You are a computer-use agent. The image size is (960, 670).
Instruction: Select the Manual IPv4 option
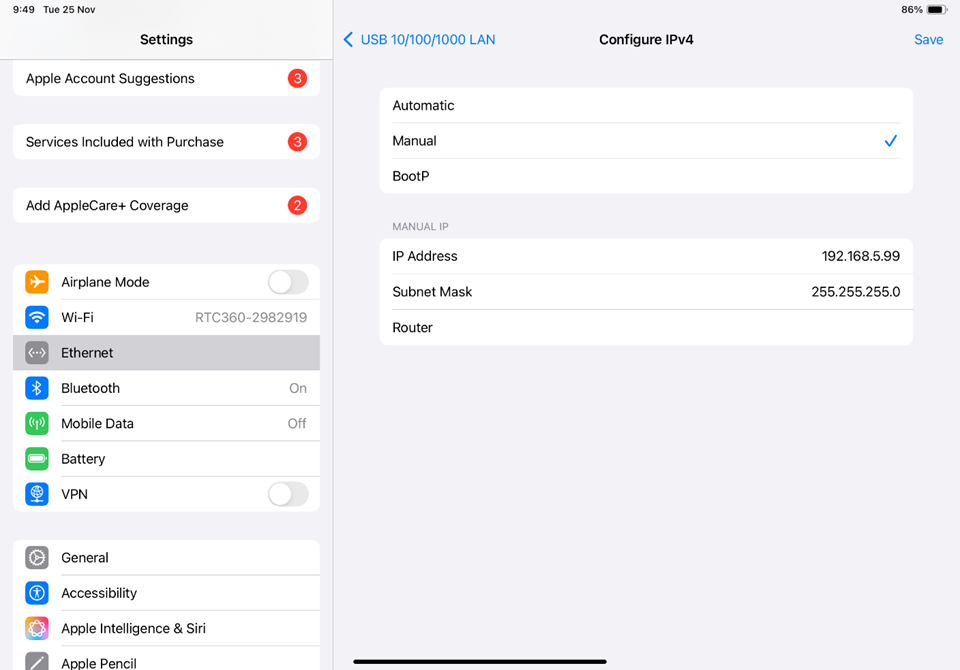[645, 141]
